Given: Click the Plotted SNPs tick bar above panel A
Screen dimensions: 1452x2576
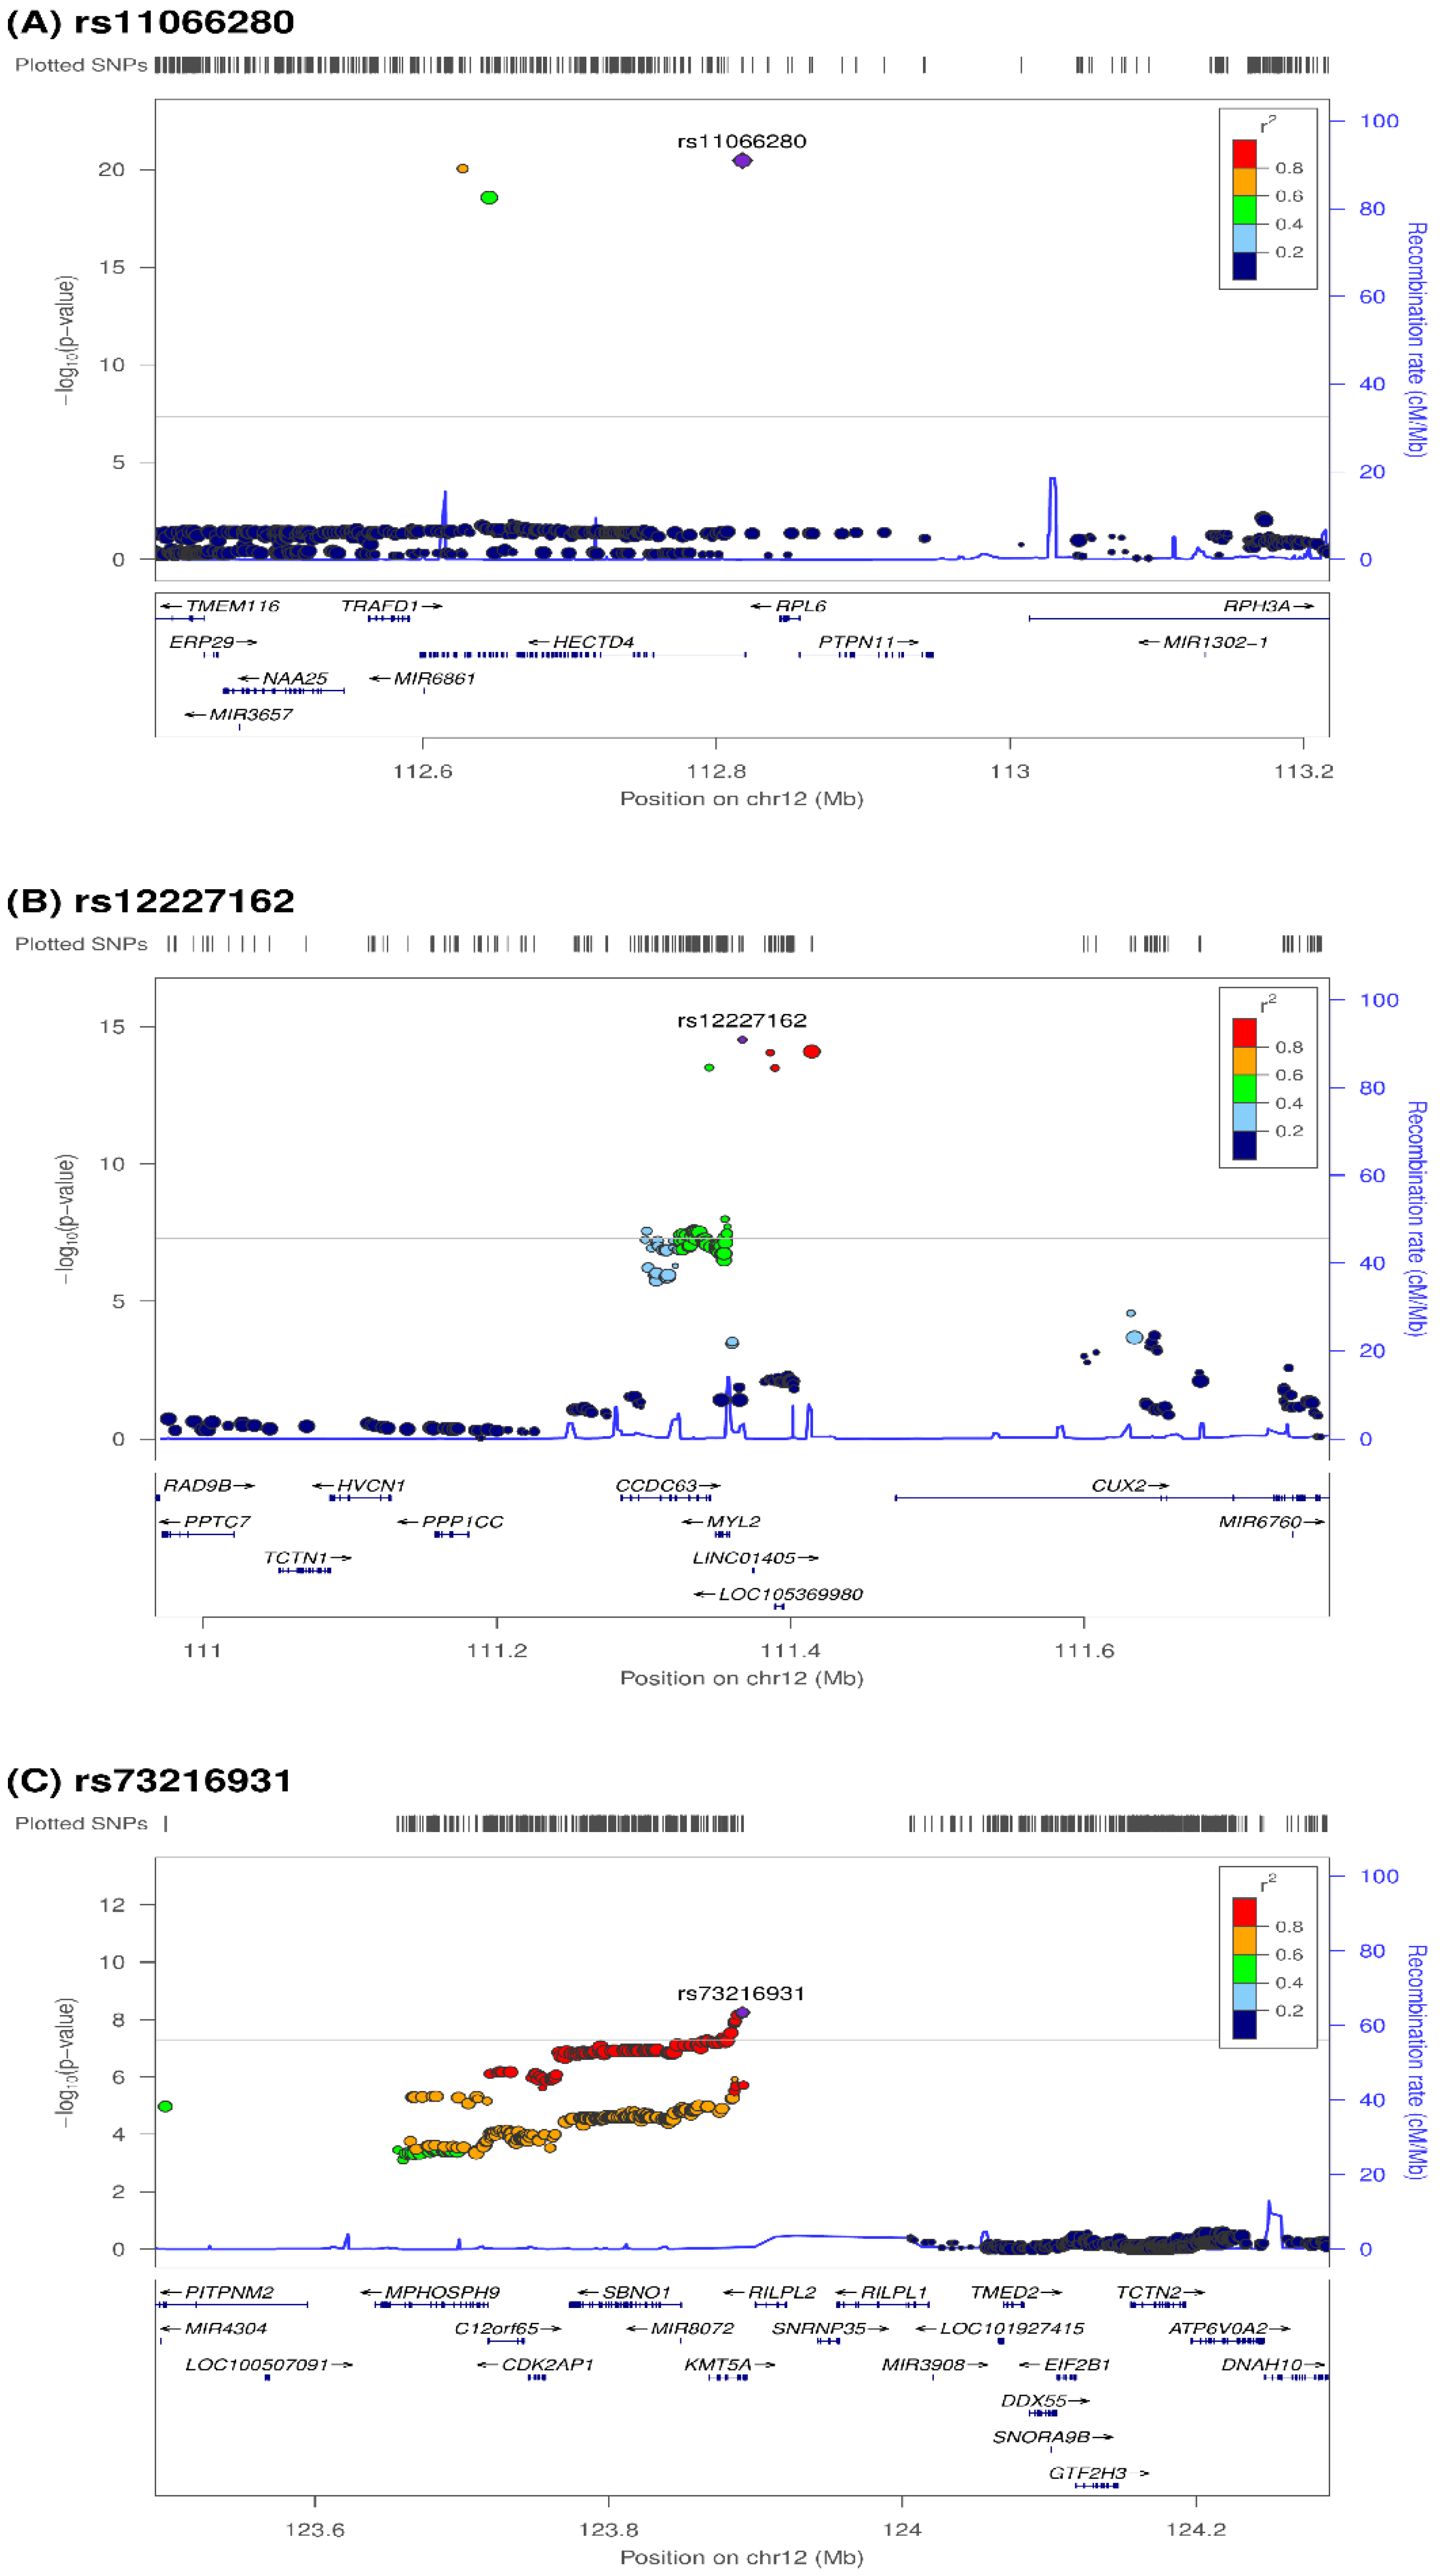Looking at the screenshot, I should tap(700, 65).
